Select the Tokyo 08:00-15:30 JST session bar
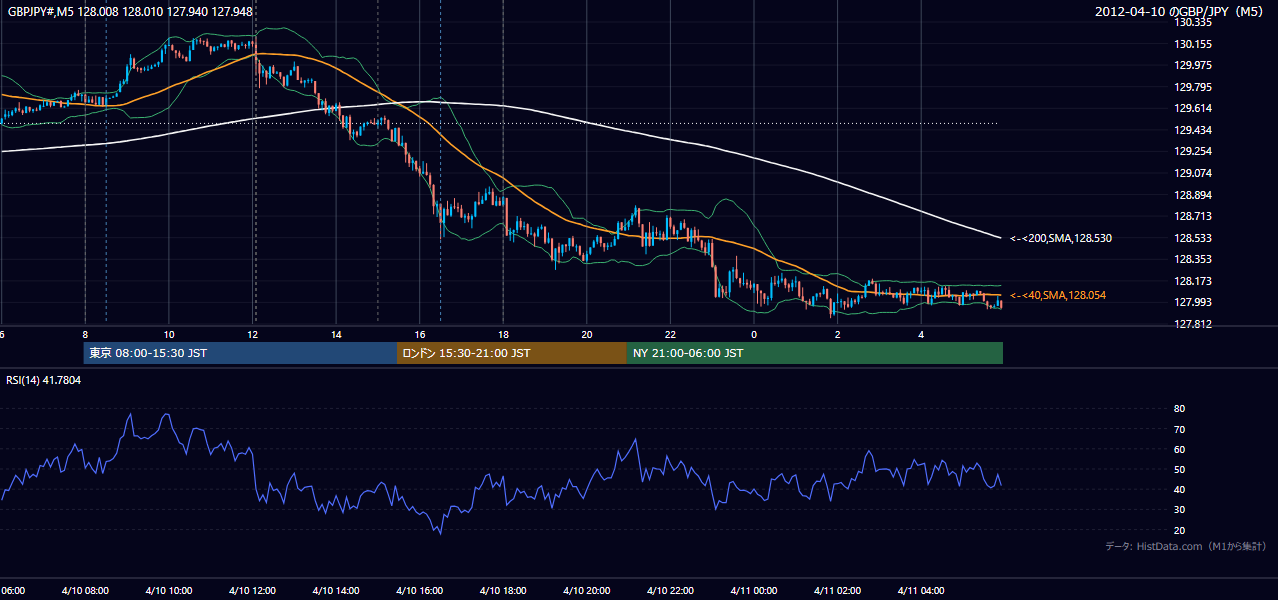1278x600 pixels. tap(240, 353)
